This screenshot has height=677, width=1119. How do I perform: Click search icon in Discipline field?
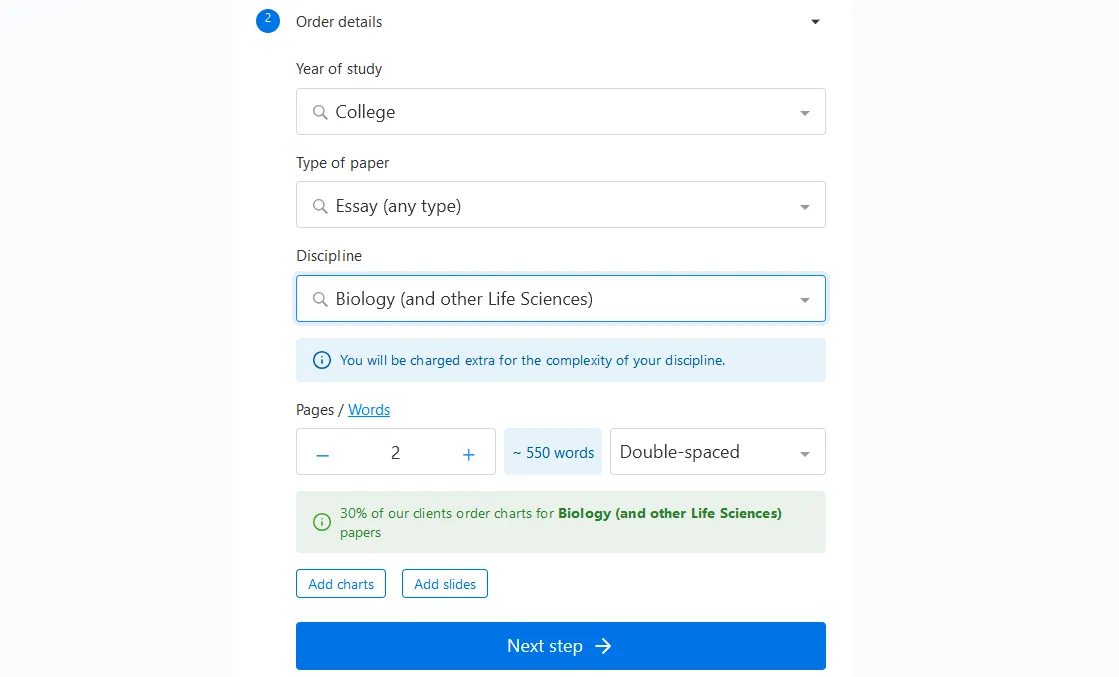point(320,299)
